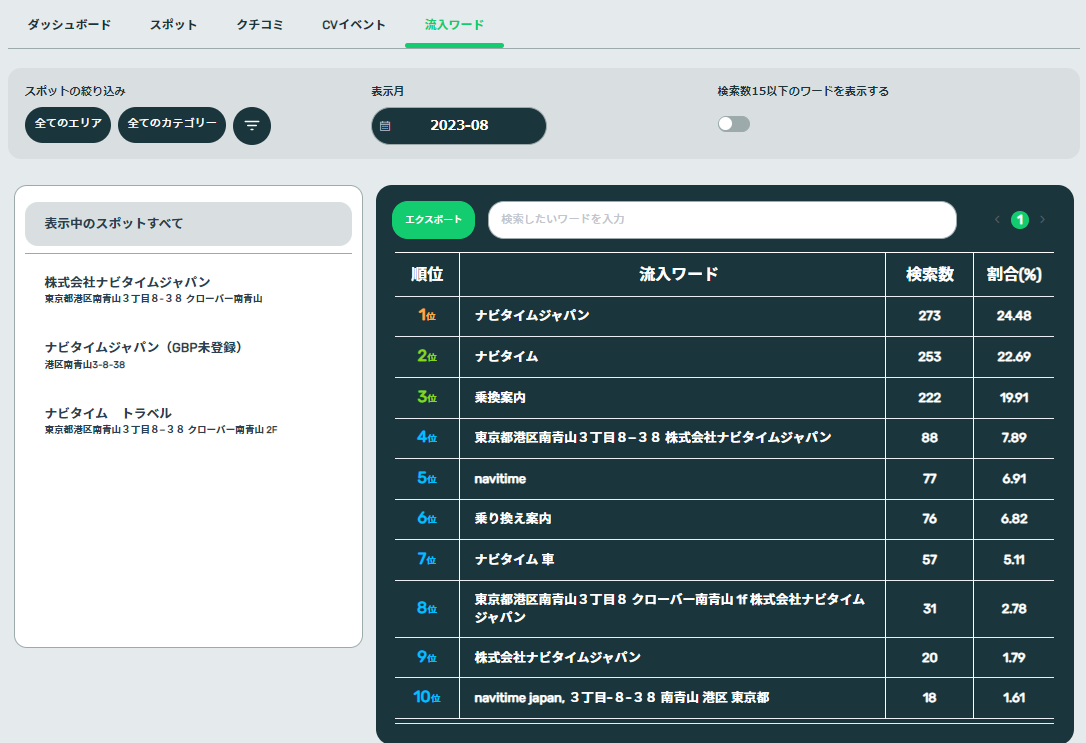The width and height of the screenshot is (1086, 743).
Task: Click search count 273
Action: click(929, 316)
